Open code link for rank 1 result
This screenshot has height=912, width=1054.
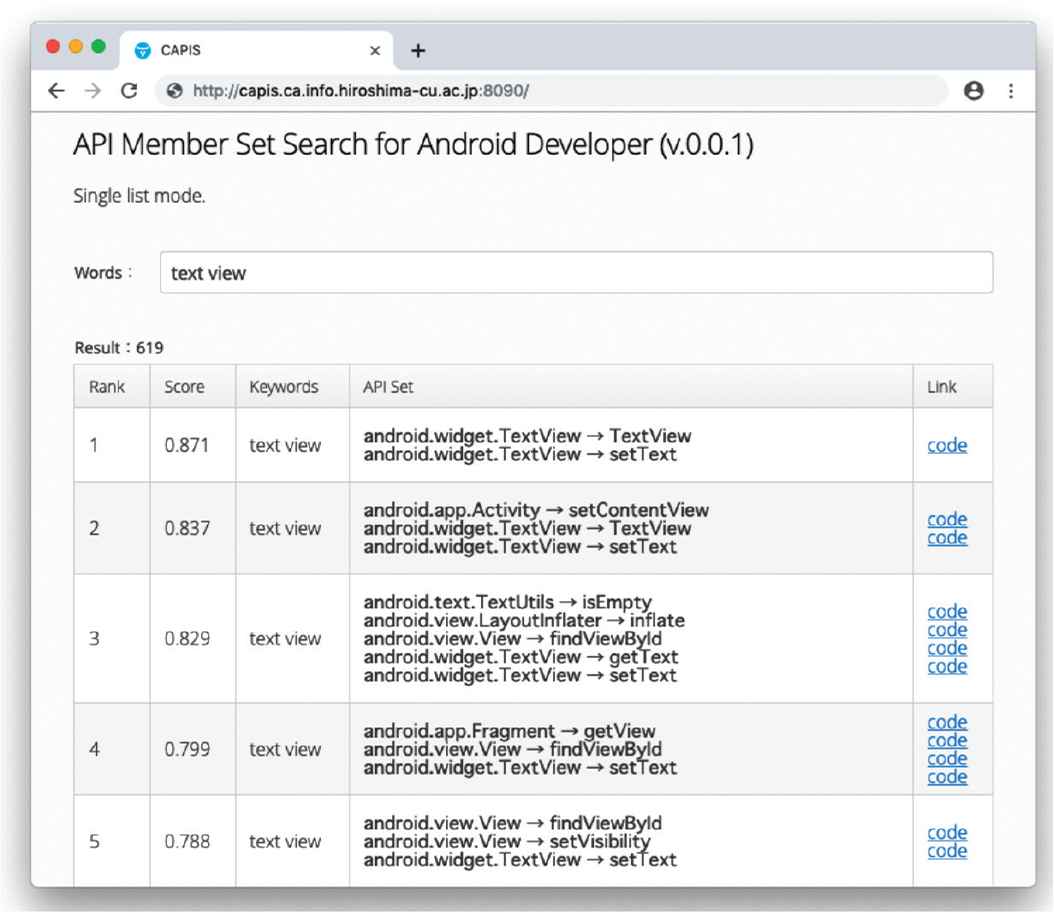(947, 446)
